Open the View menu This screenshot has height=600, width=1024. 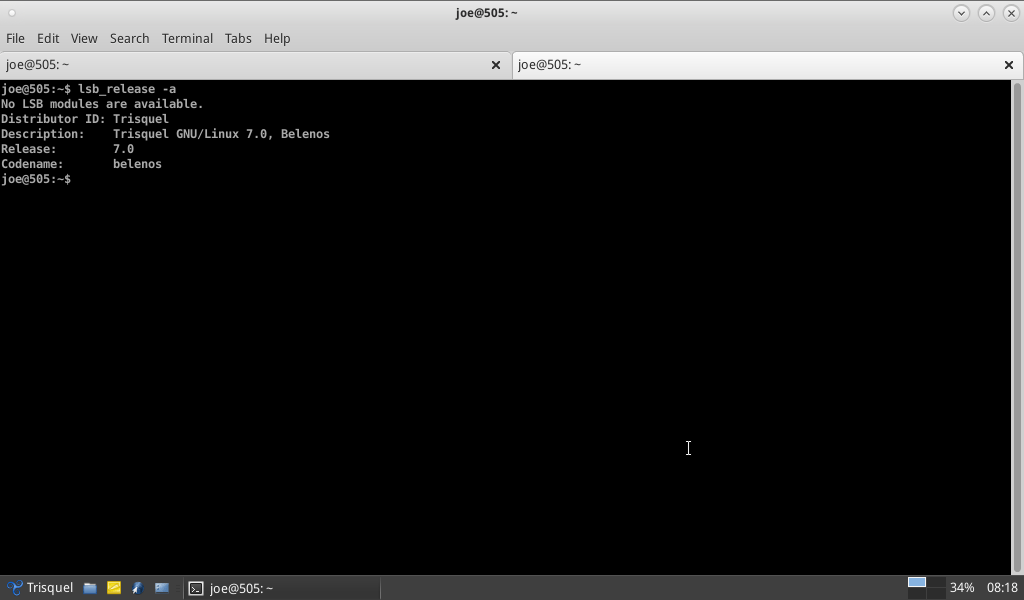click(84, 39)
